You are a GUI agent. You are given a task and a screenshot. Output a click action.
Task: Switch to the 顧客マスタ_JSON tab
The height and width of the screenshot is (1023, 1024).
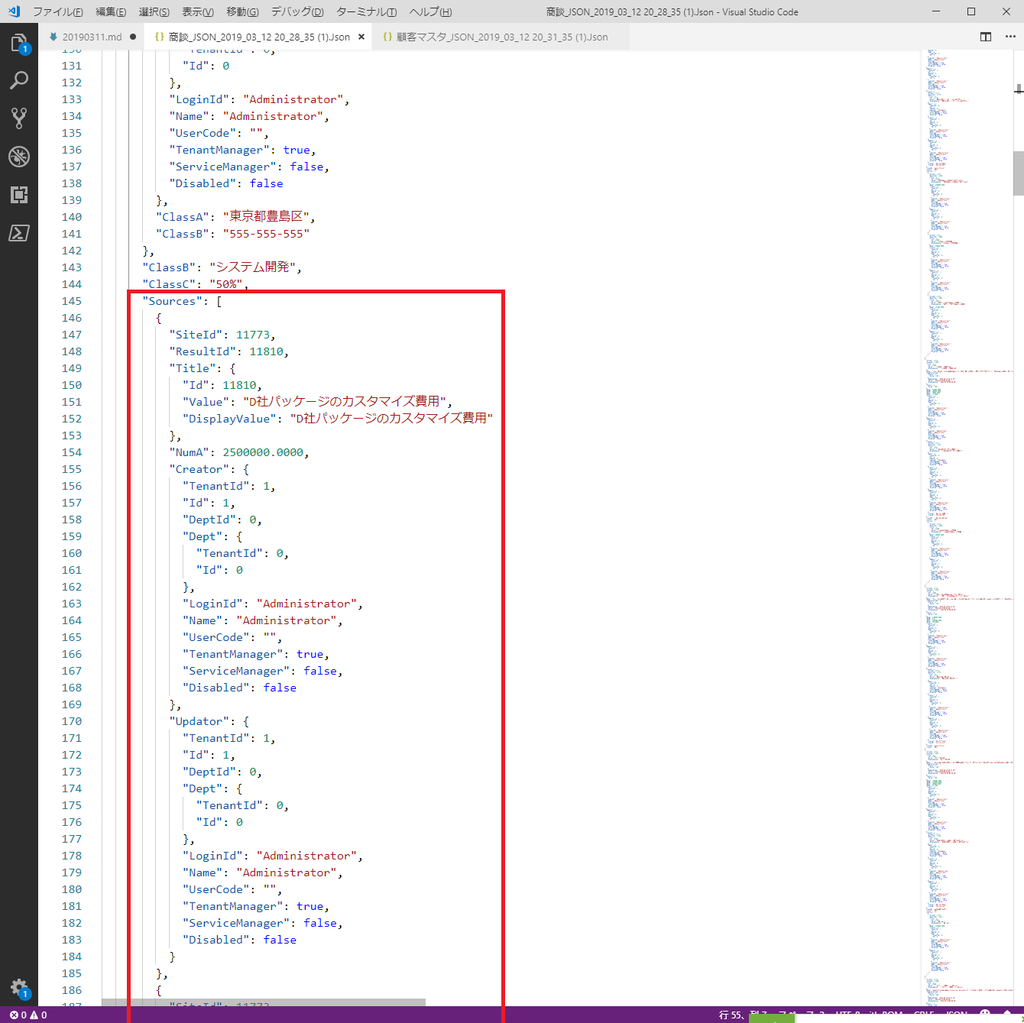[x=502, y=37]
